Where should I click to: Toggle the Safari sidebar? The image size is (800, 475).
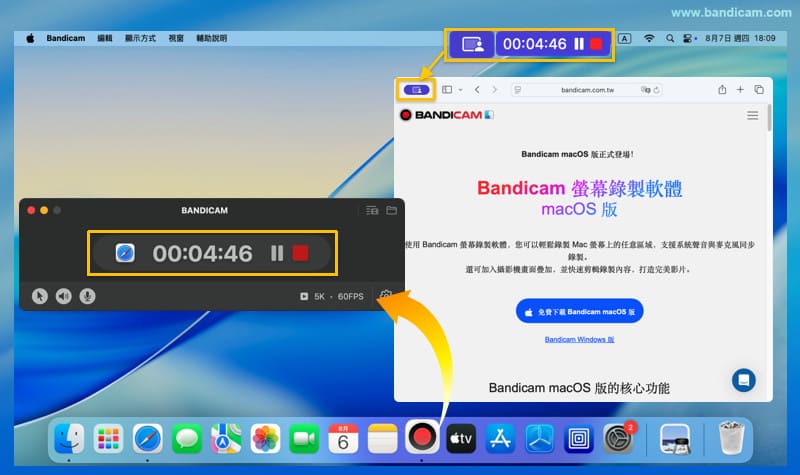(x=447, y=90)
